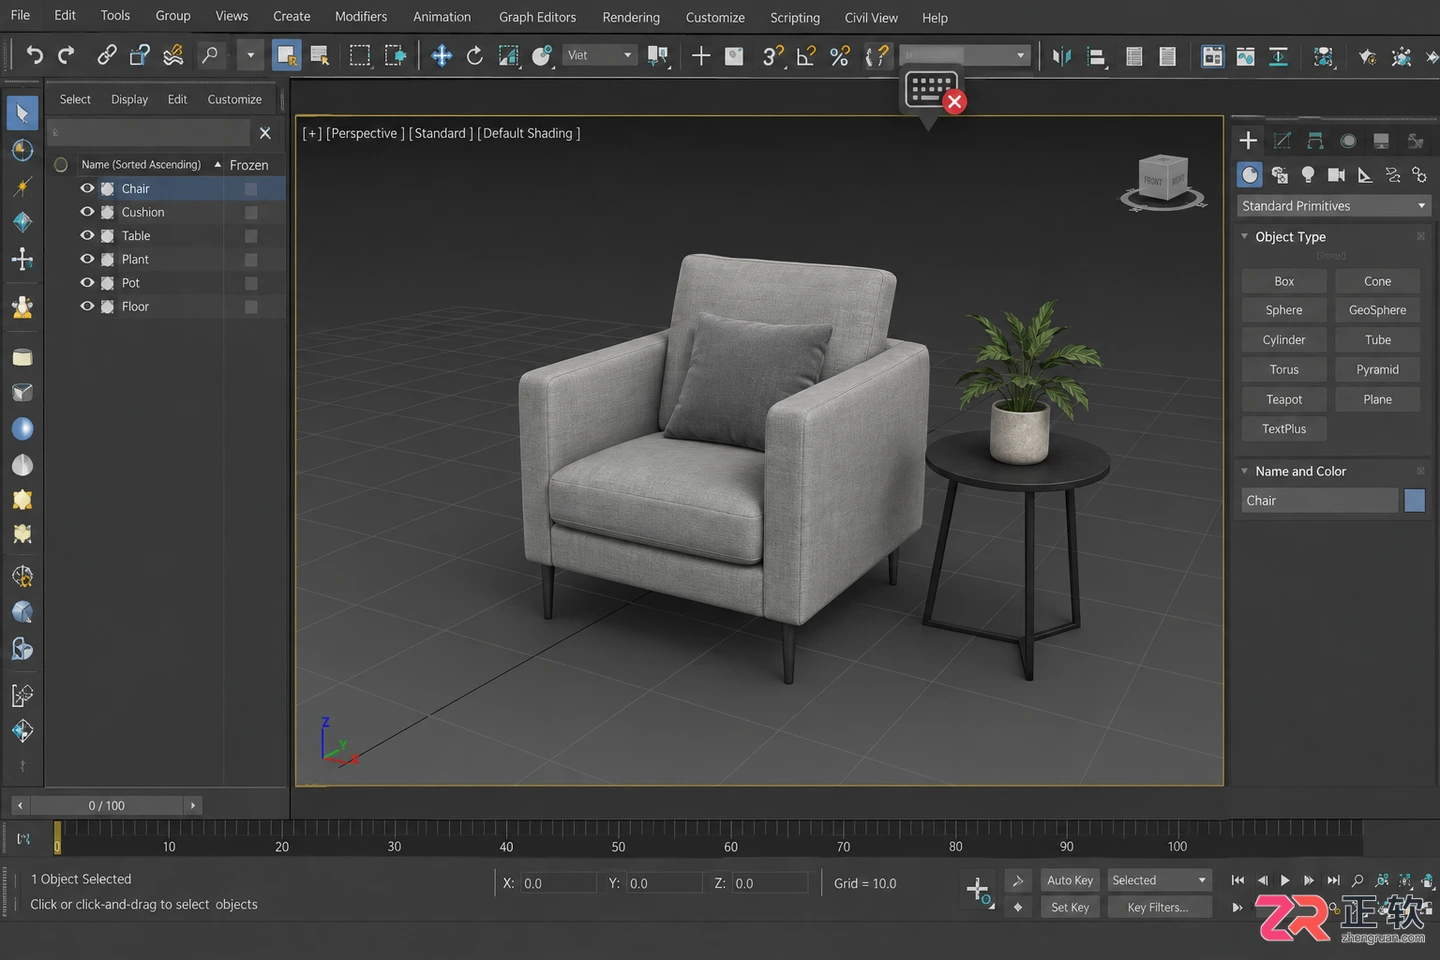Open the Chair object color swatch
The width and height of the screenshot is (1440, 960).
[1414, 501]
